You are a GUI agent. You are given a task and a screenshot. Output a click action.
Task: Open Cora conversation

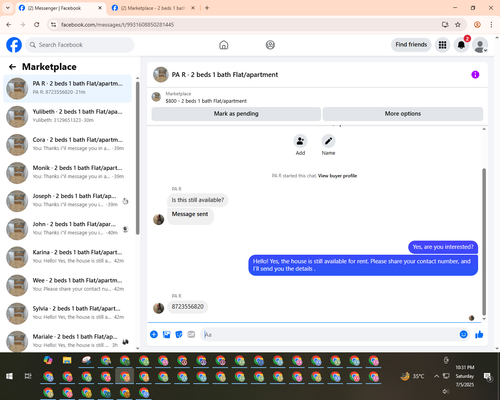click(67, 145)
